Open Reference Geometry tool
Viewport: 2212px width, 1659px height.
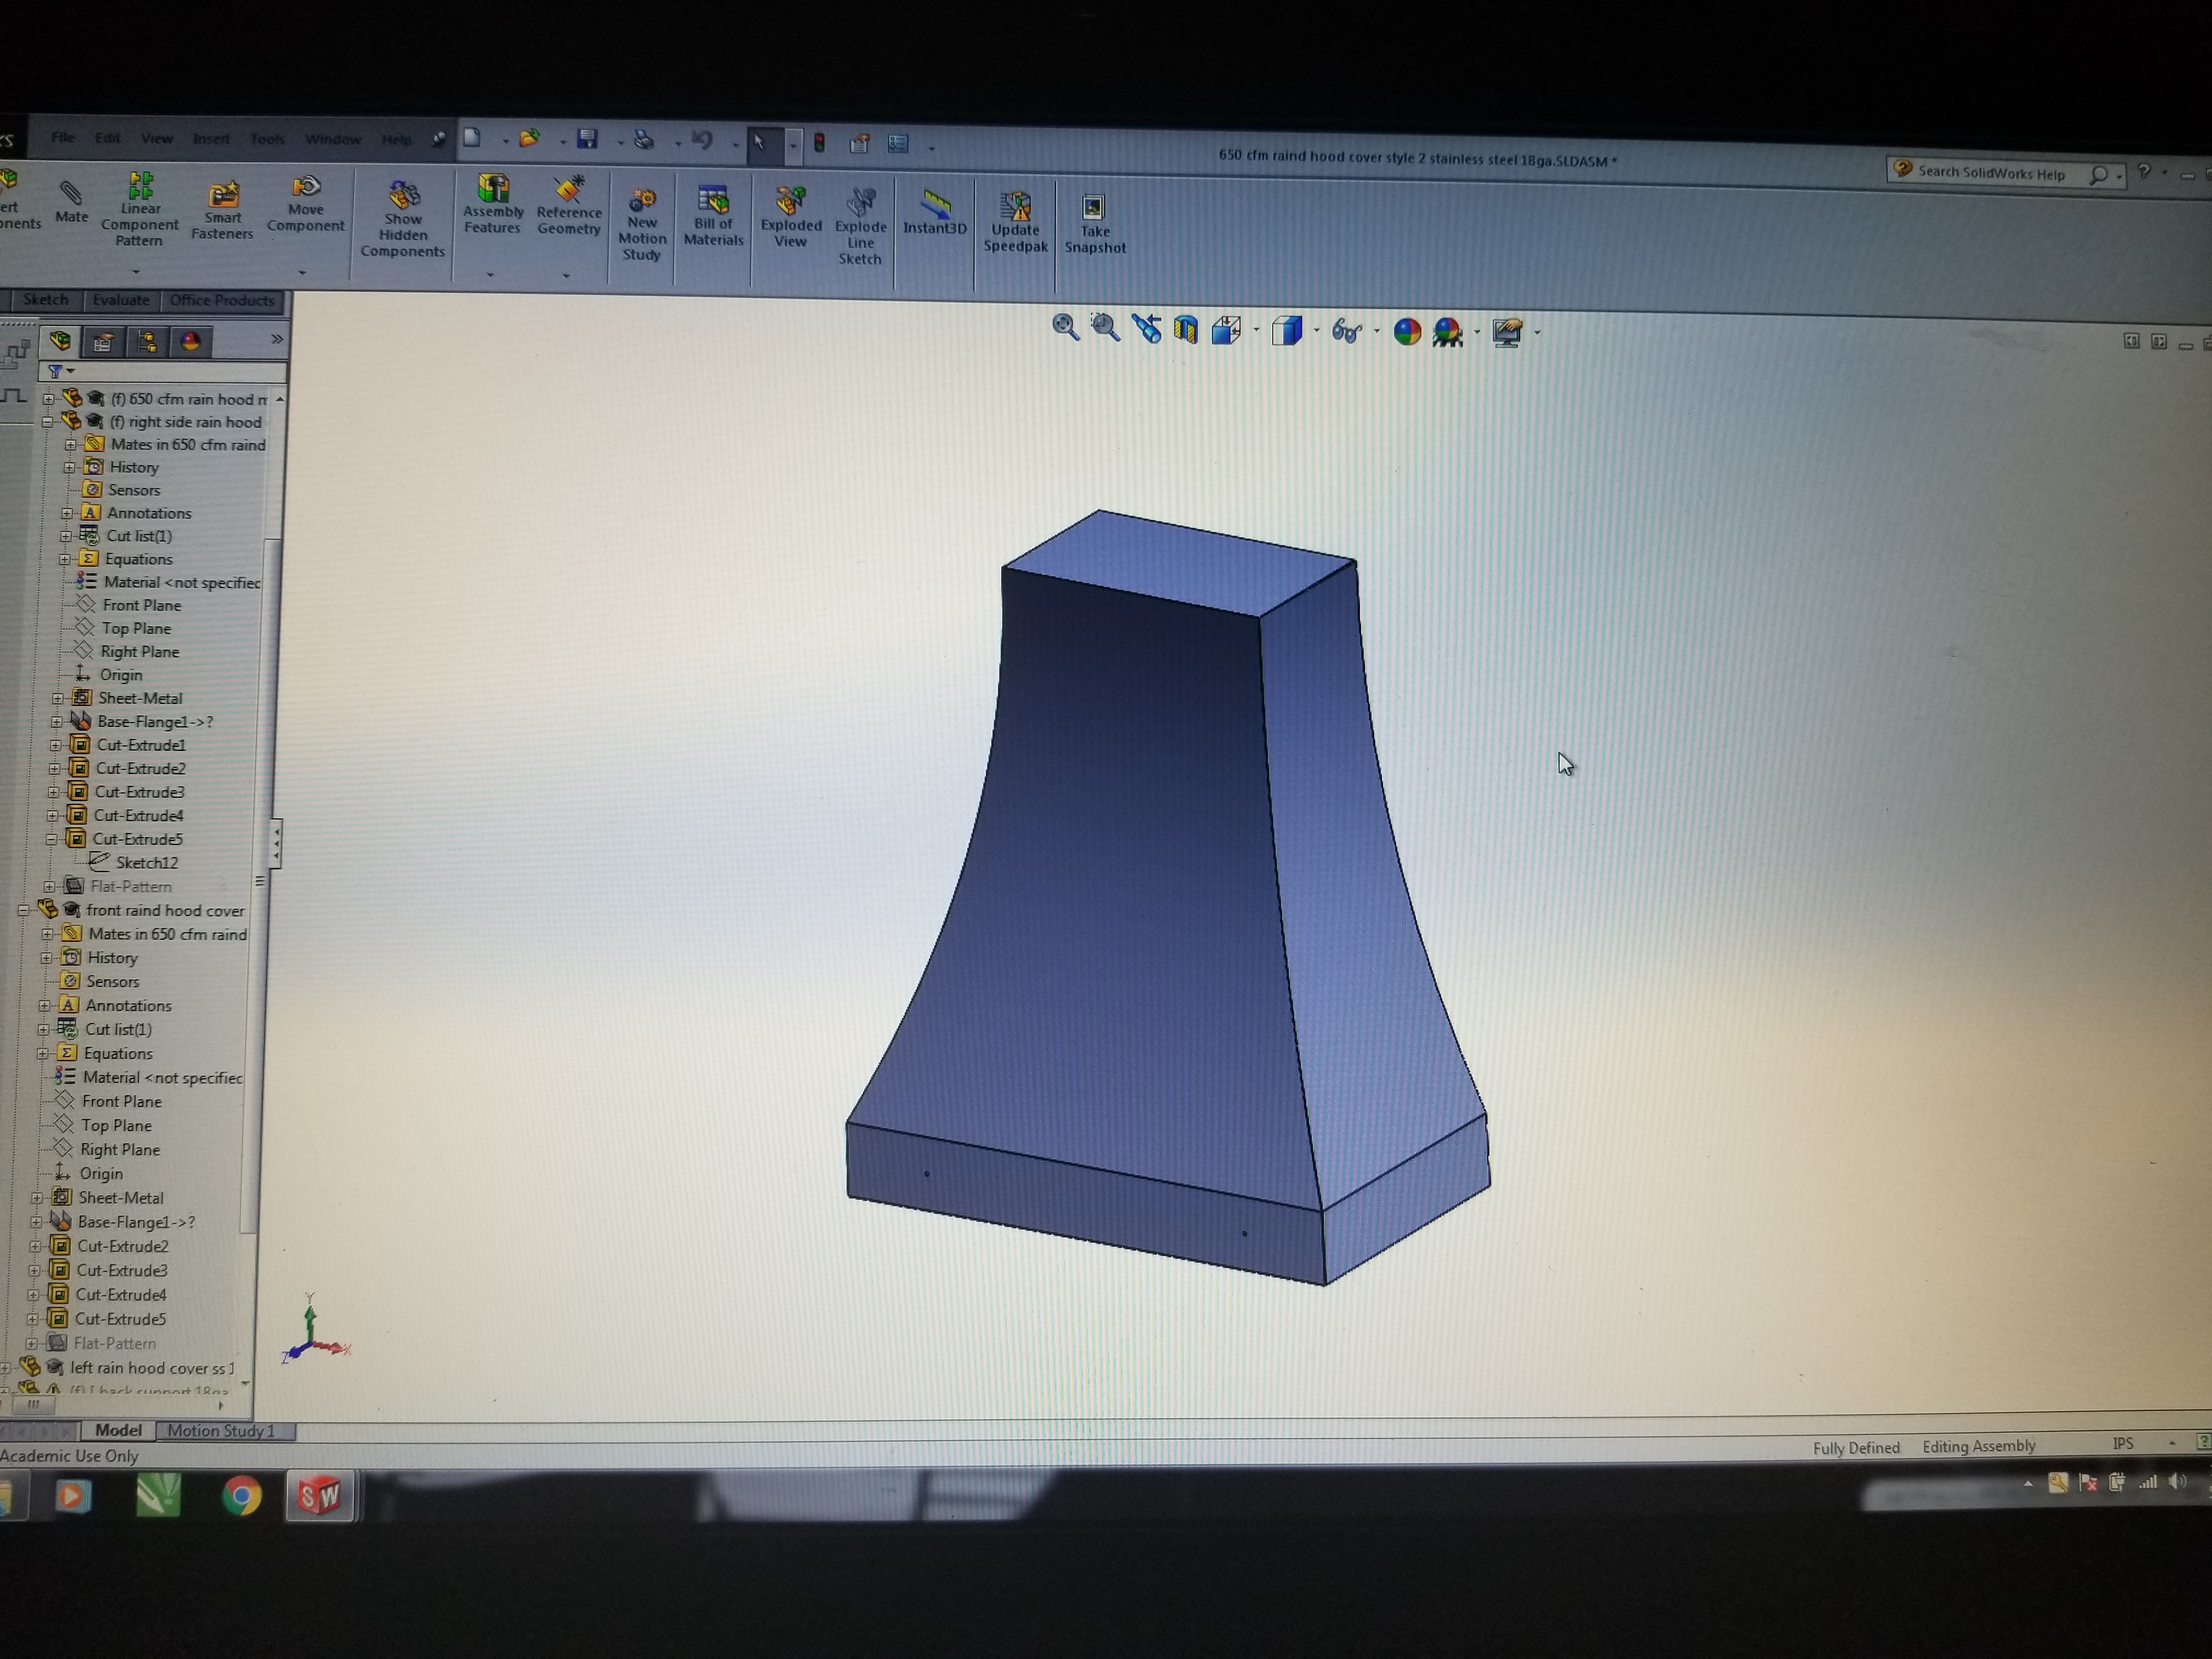tap(569, 206)
